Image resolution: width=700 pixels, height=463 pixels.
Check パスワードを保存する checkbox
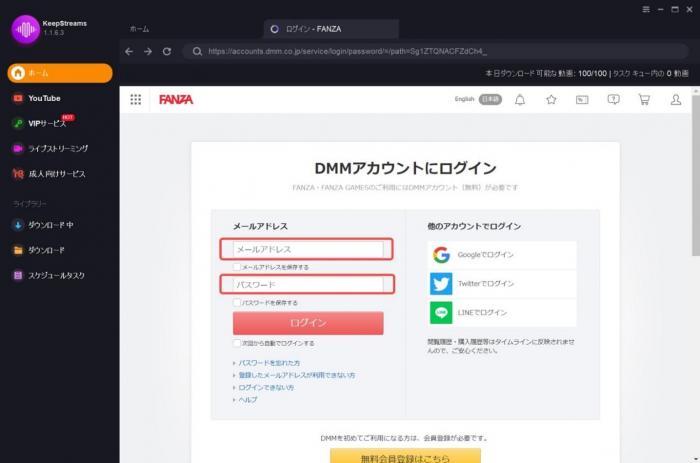point(237,303)
